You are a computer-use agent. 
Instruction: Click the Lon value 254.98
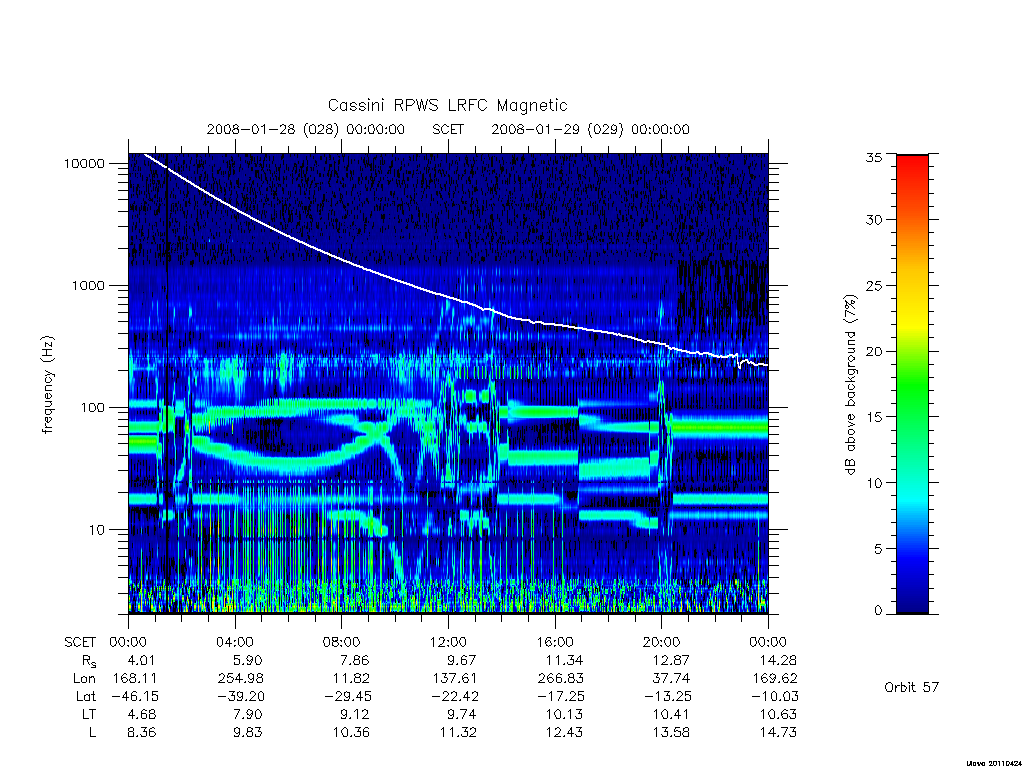241,679
